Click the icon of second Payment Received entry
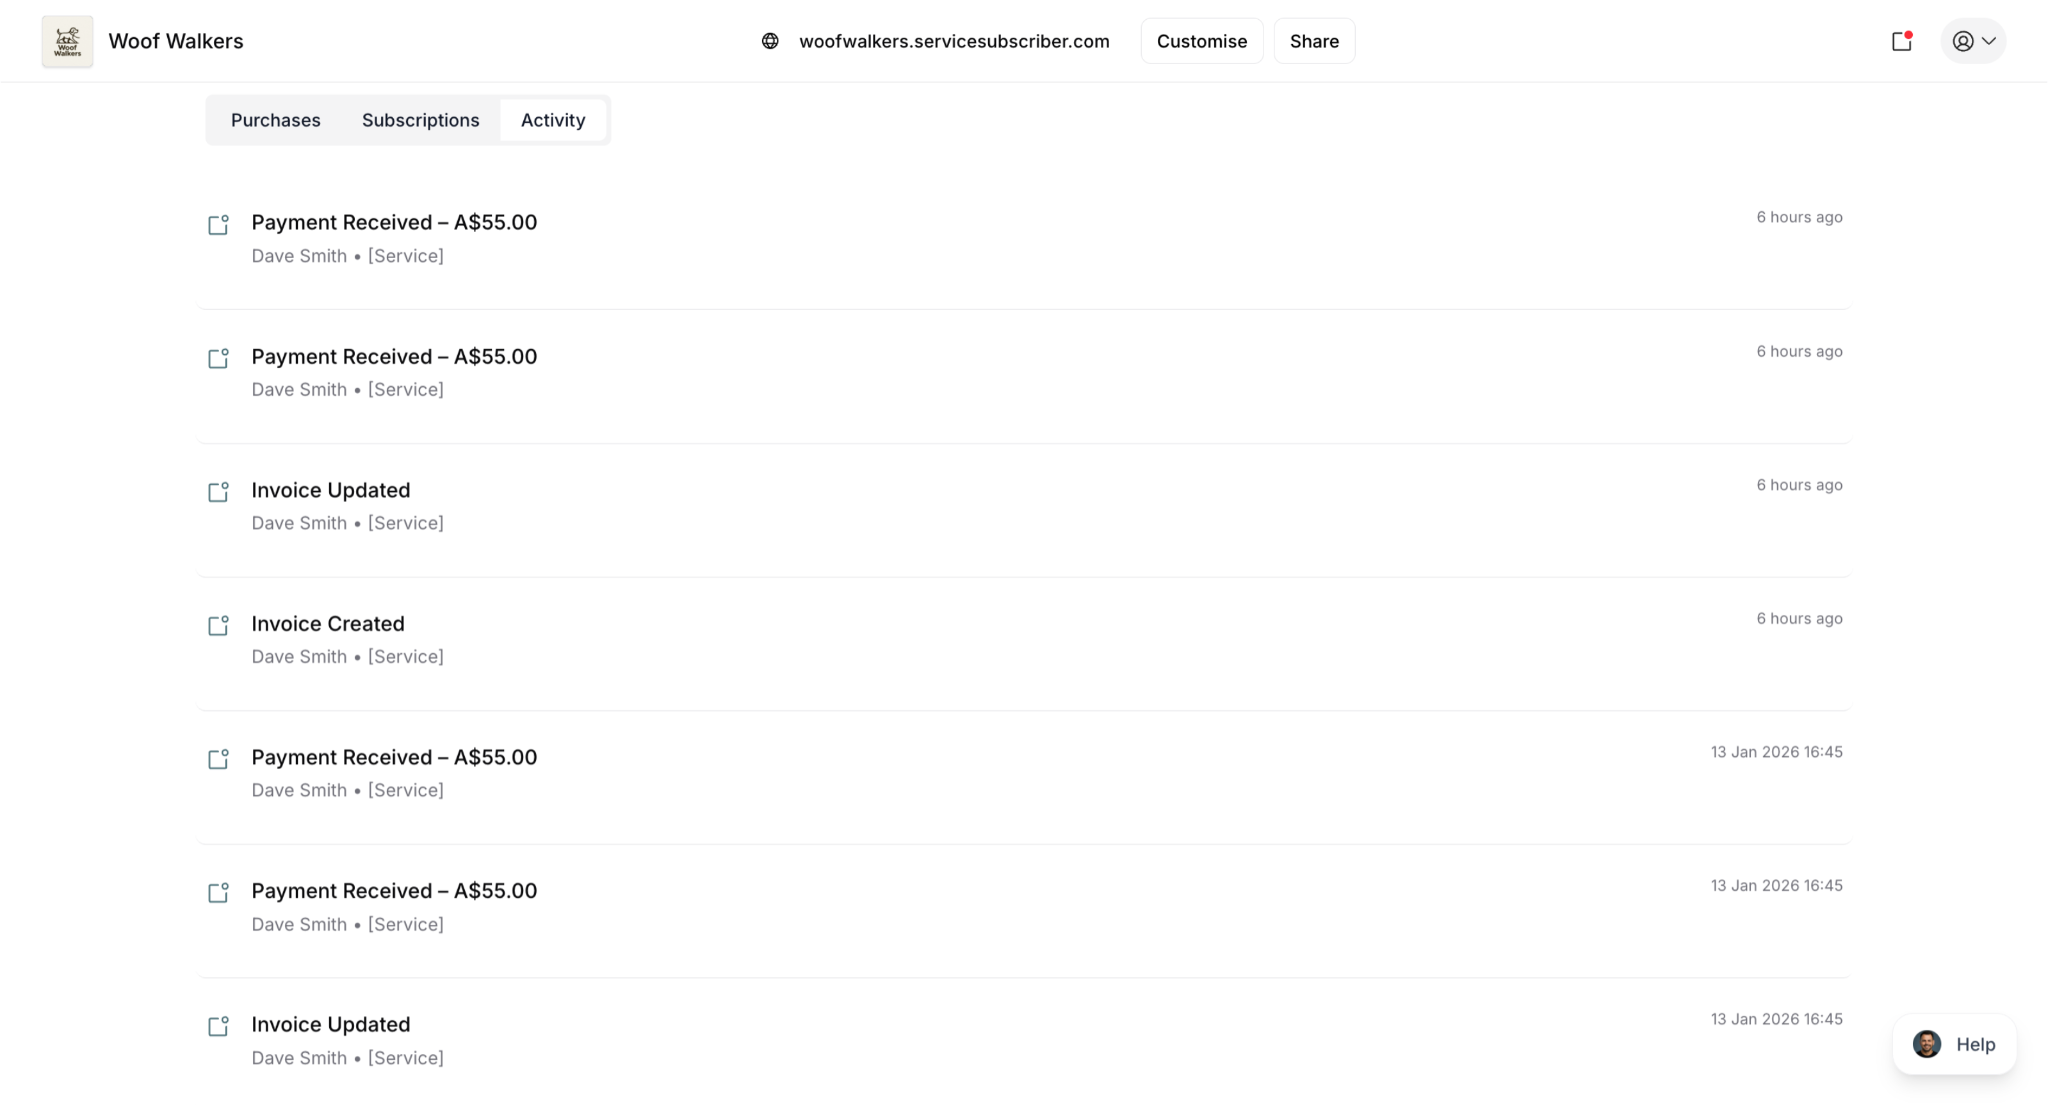The image size is (2048, 1105). 218,358
